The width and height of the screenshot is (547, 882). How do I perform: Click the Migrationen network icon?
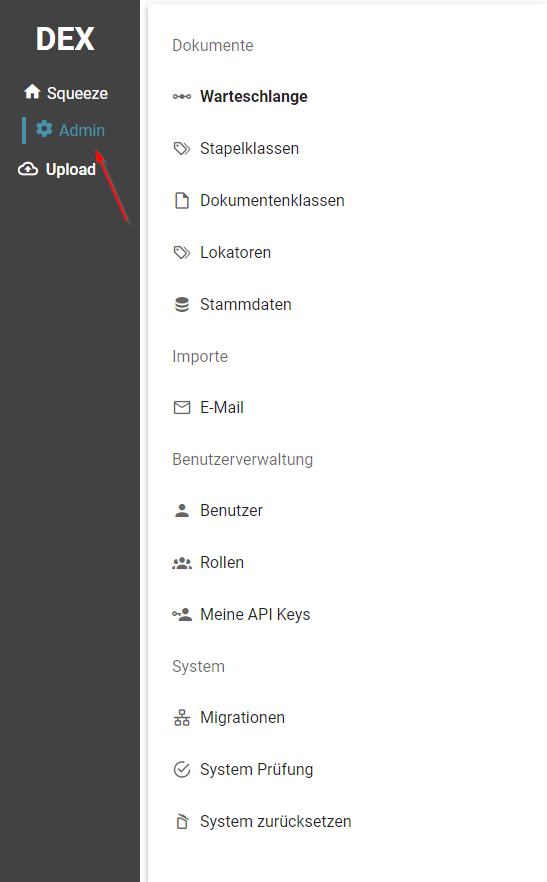[x=182, y=718]
